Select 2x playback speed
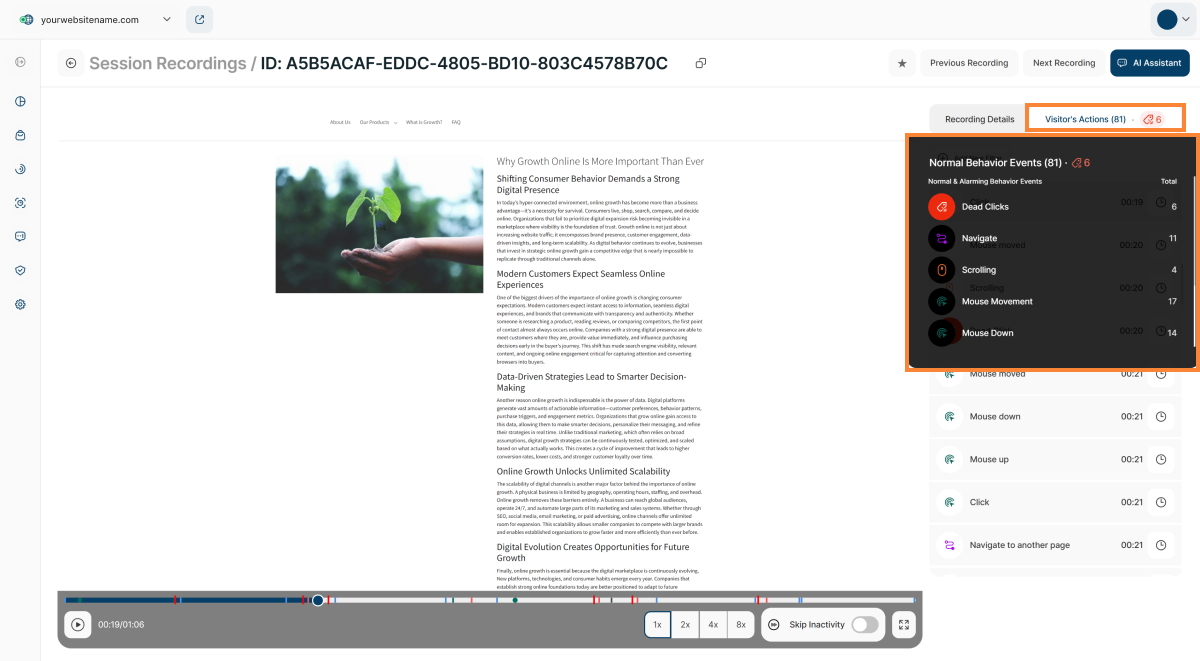The height and width of the screenshot is (661, 1200). [x=685, y=624]
